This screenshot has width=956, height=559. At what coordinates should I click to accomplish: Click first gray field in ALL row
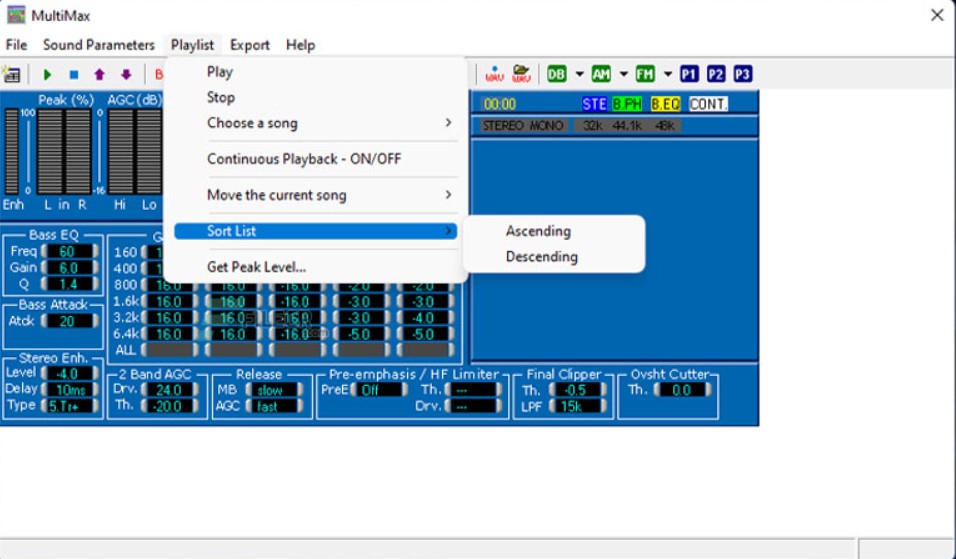(169, 351)
